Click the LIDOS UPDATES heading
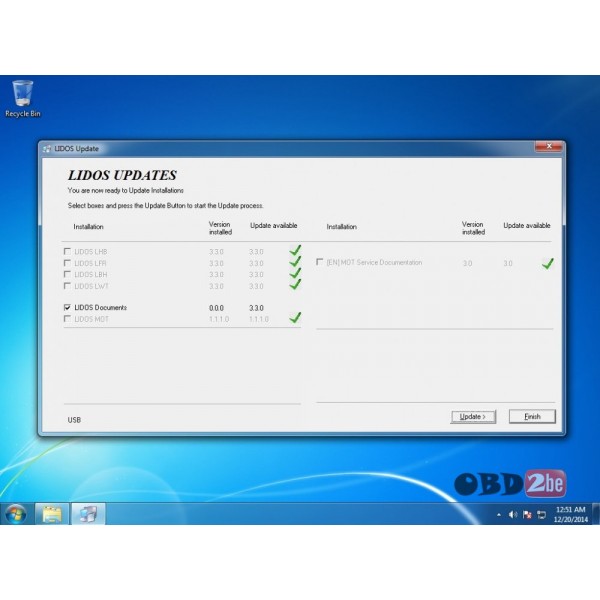The width and height of the screenshot is (600, 600). (x=122, y=175)
